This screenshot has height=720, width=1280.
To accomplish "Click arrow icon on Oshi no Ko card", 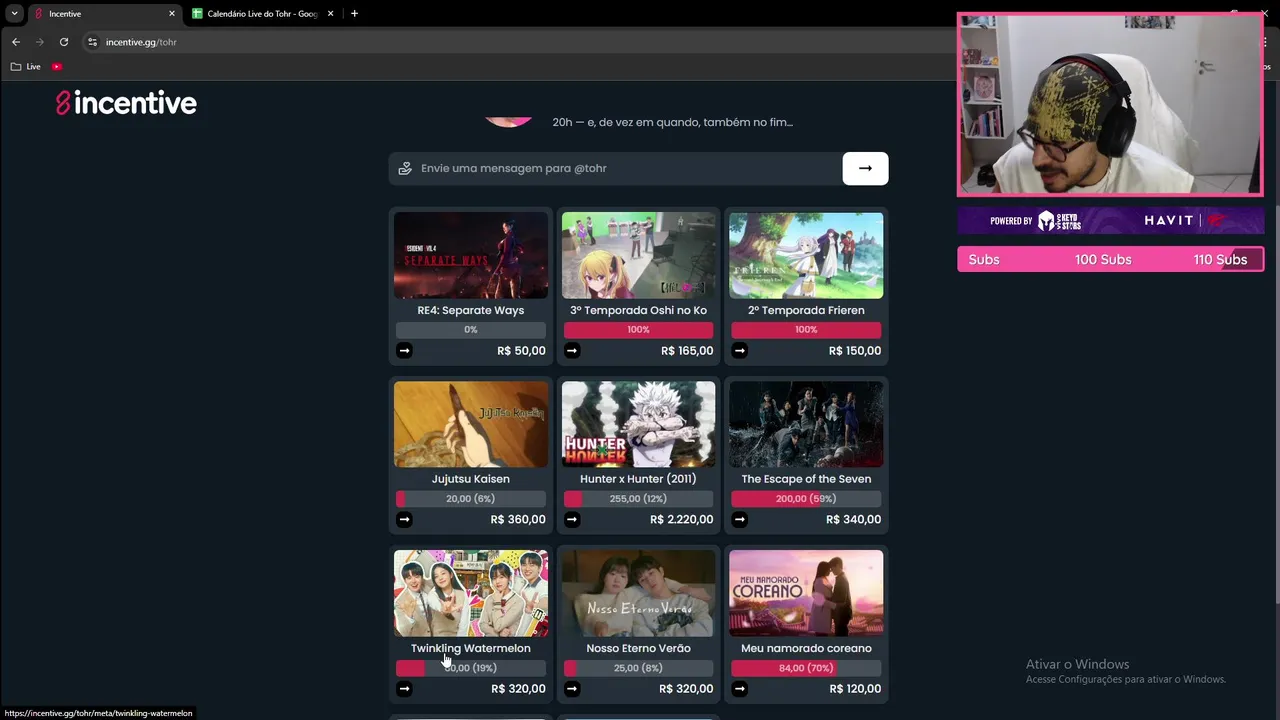I will pos(572,350).
